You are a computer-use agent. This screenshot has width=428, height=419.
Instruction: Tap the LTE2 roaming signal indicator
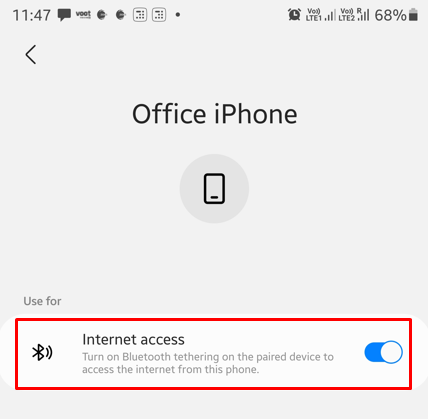point(354,15)
